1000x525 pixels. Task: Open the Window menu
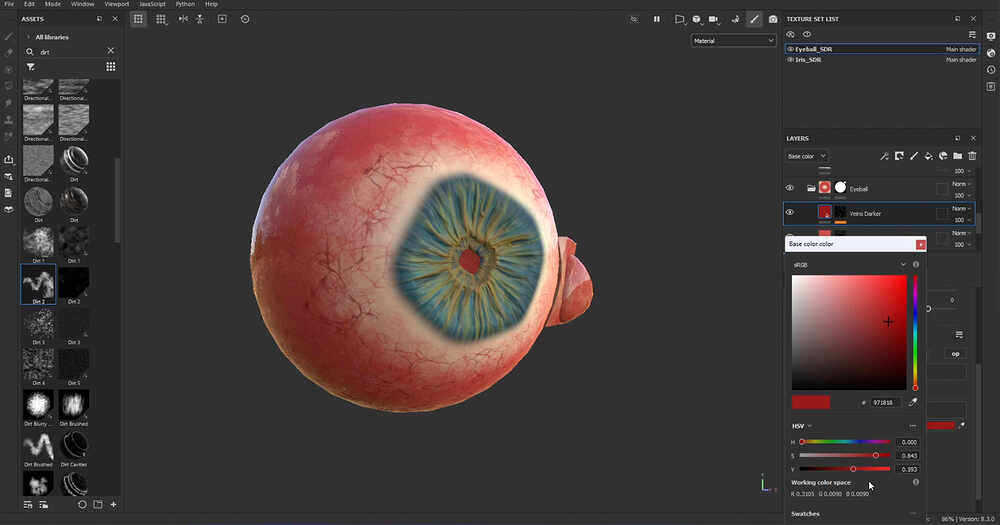(82, 4)
